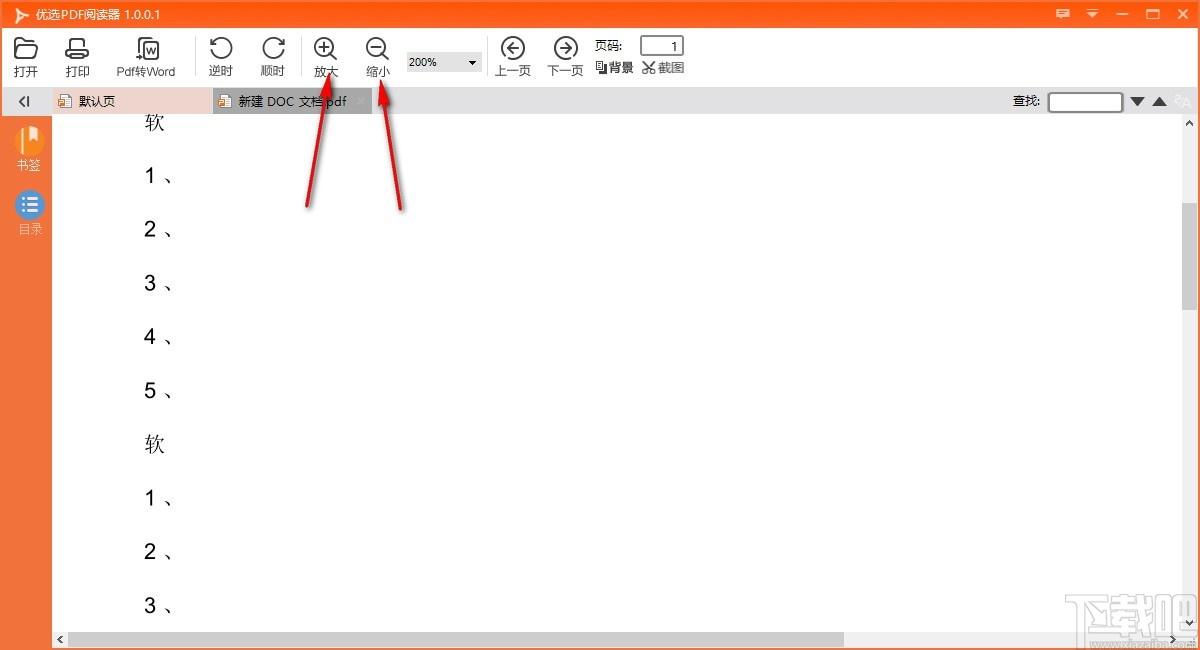1200x650 pixels.
Task: Toggle the match-case icon beside the search arrows
Action: point(1183,101)
